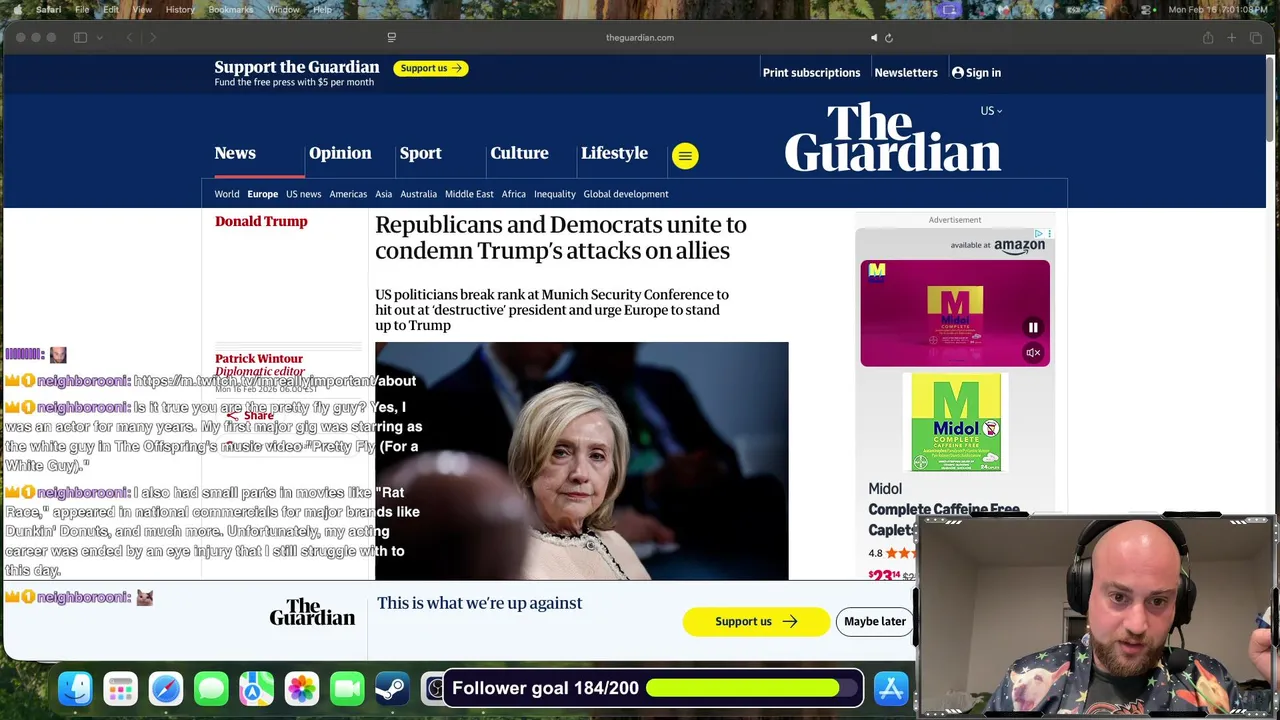The image size is (1280, 720).
Task: Select the Culture section tab
Action: [519, 153]
